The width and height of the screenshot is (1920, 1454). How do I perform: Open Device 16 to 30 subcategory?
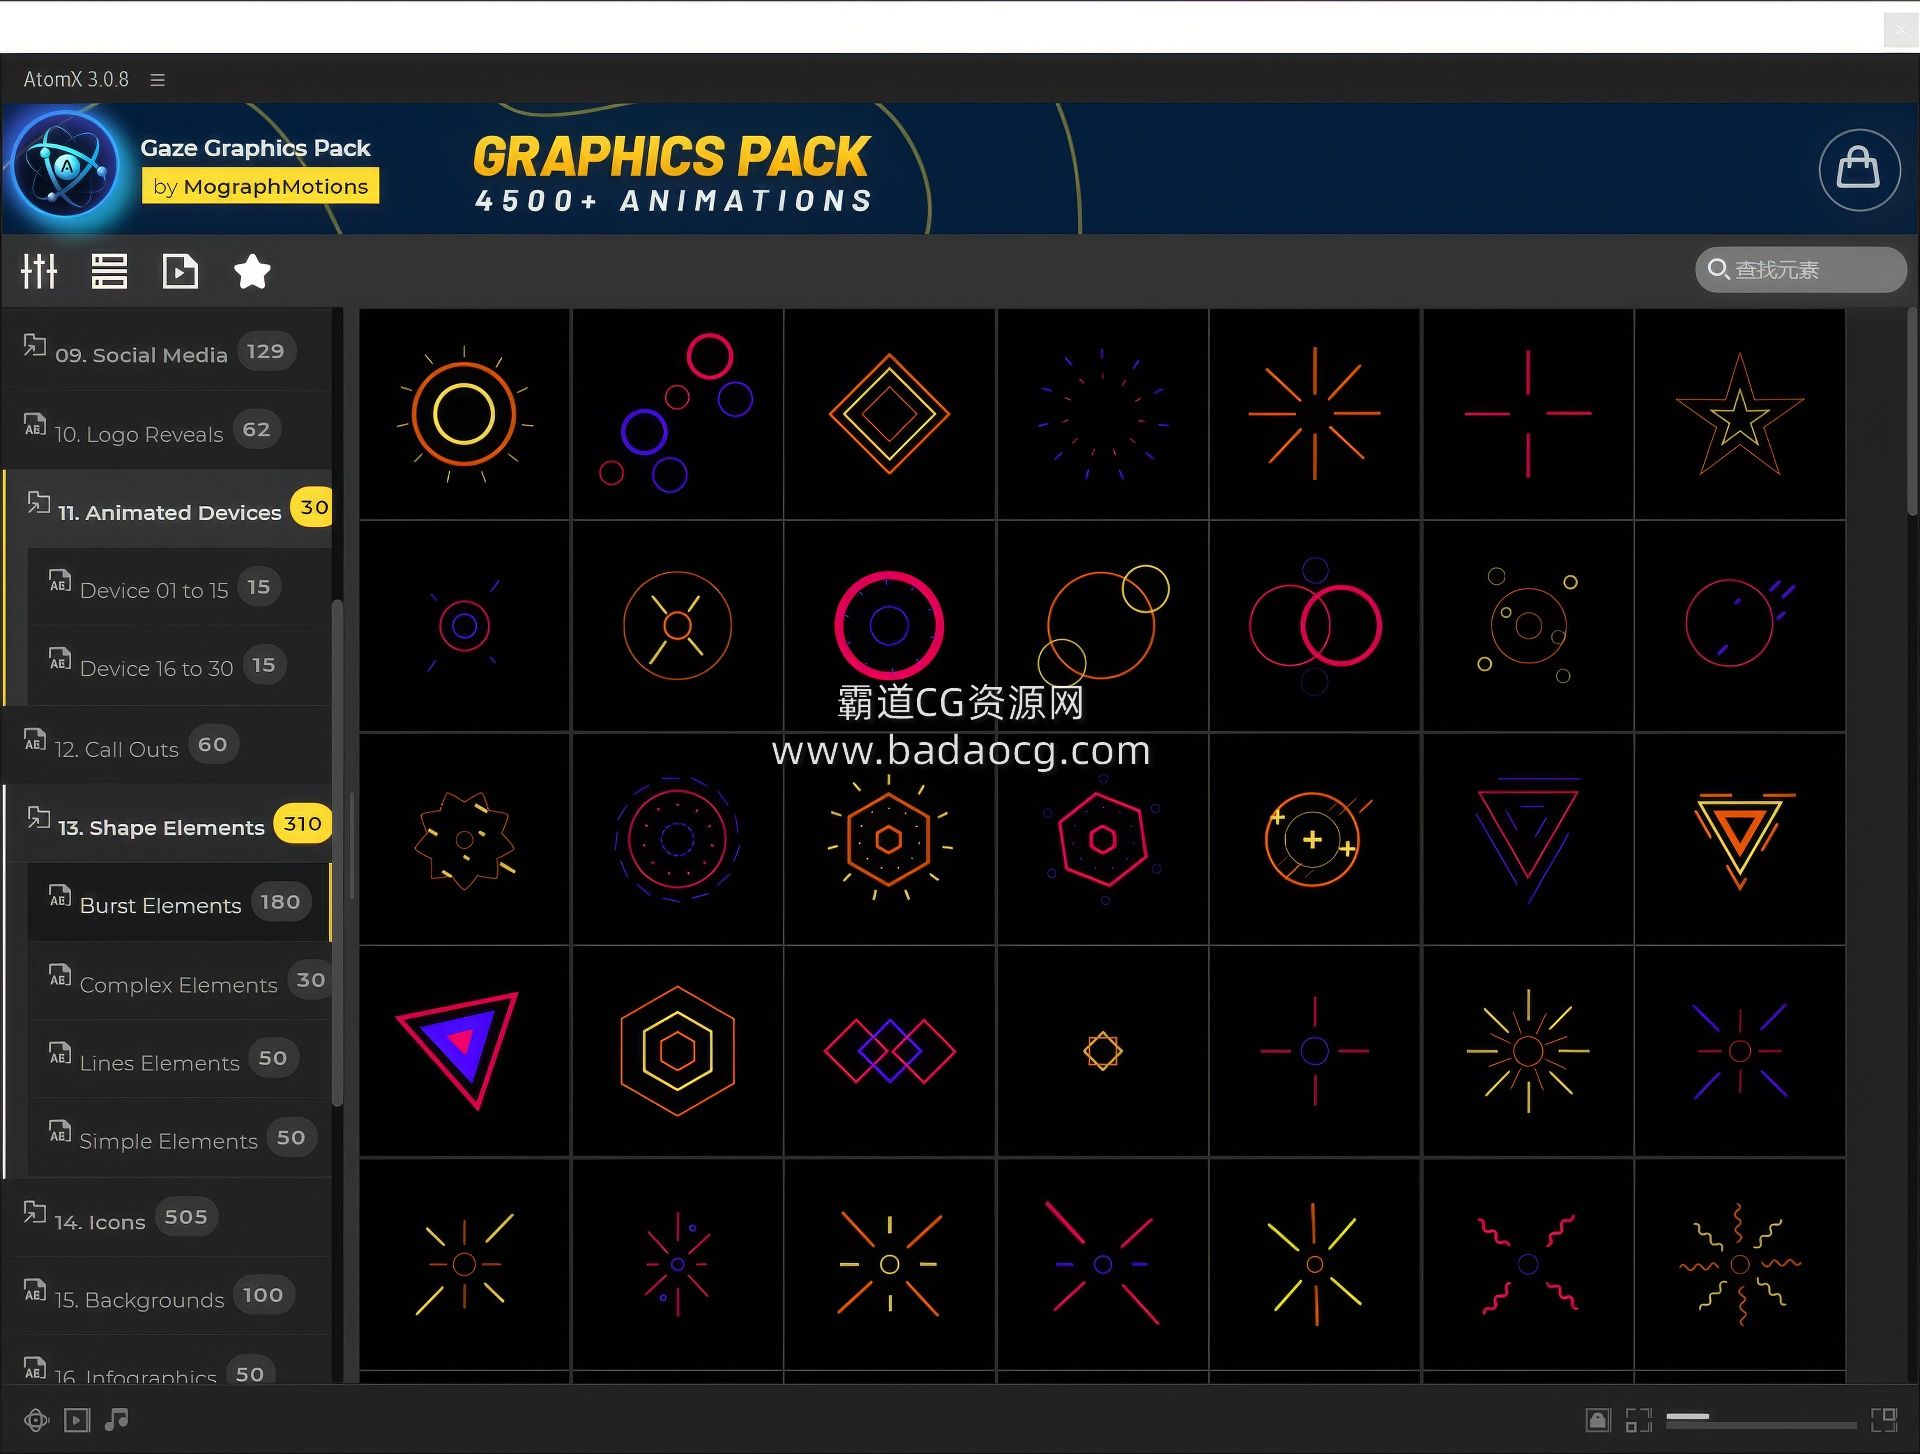(180, 666)
